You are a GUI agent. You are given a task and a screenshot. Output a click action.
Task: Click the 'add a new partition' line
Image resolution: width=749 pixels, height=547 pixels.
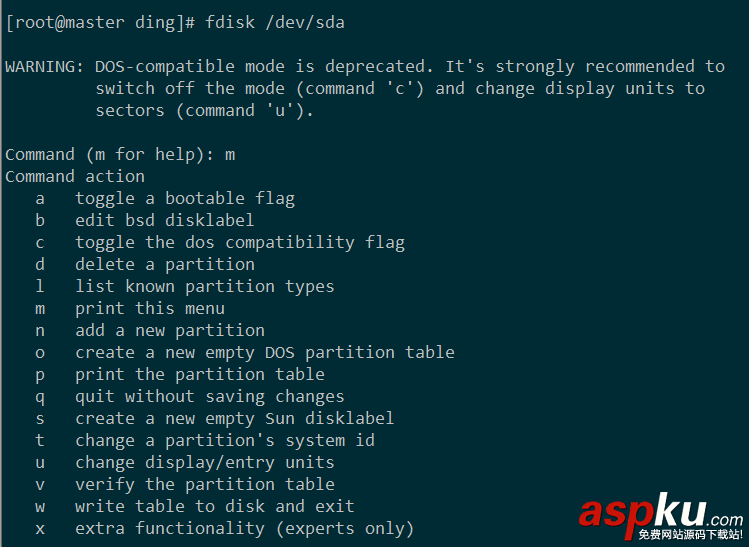(170, 330)
